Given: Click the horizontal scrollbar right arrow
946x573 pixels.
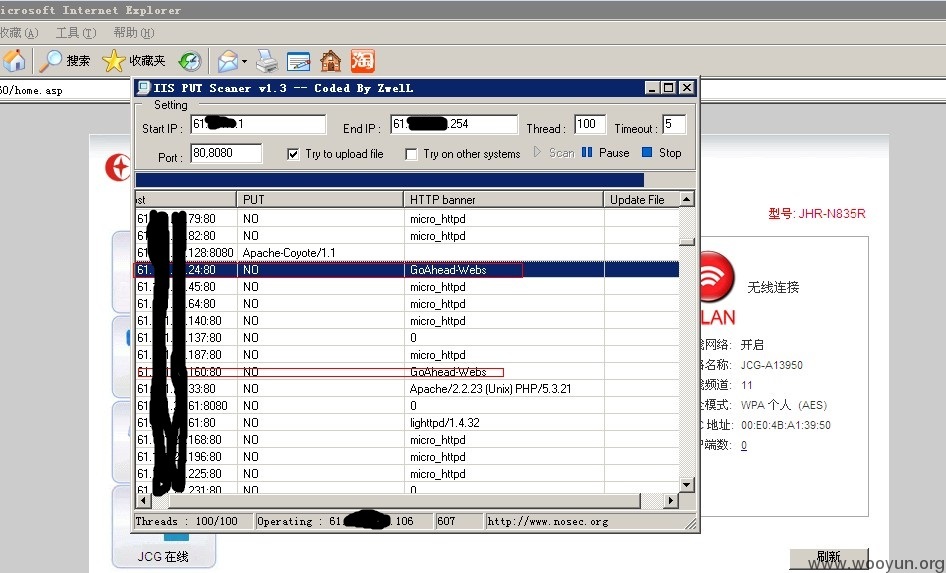Looking at the screenshot, I should click(671, 500).
